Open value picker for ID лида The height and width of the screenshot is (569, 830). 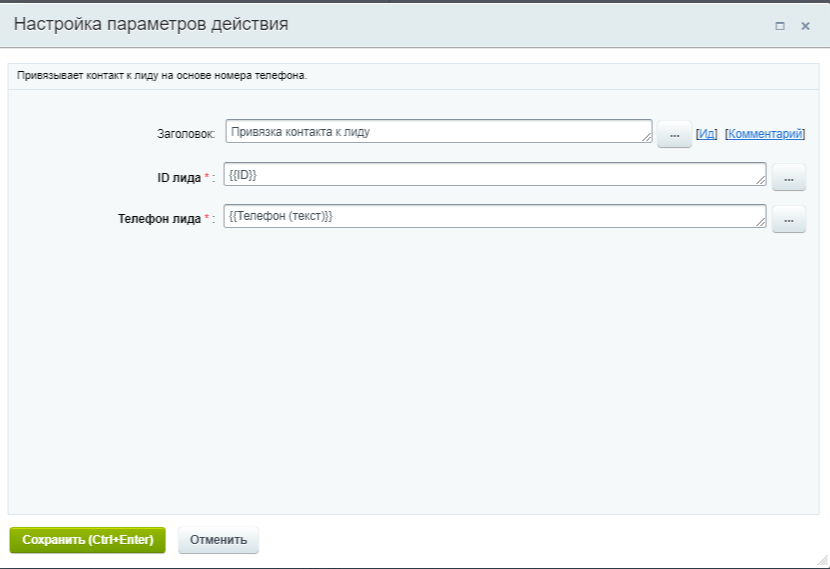click(x=788, y=178)
